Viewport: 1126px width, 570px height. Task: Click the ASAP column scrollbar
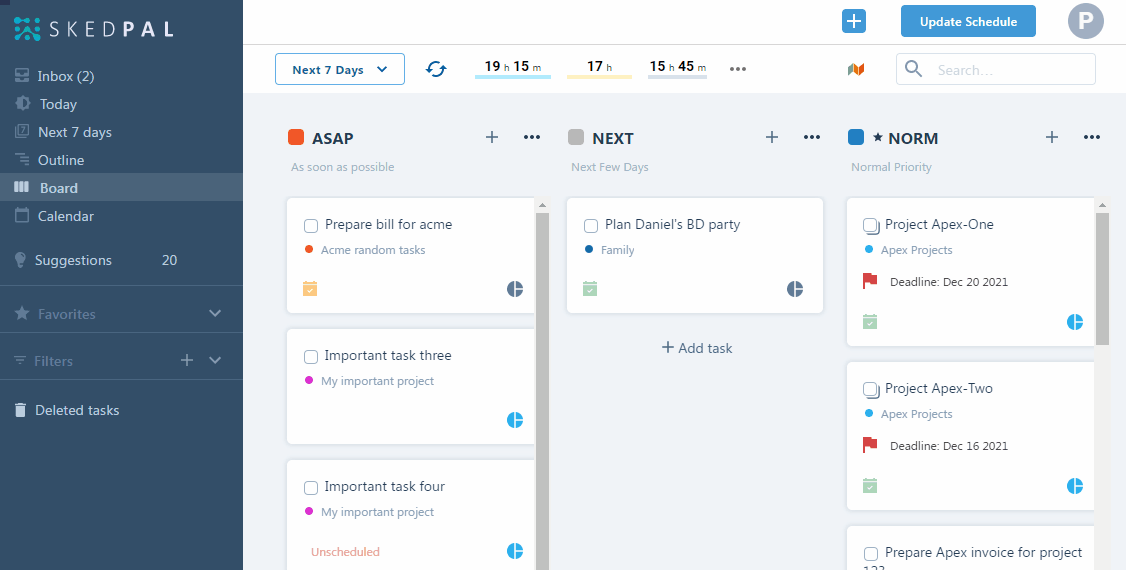click(x=542, y=391)
